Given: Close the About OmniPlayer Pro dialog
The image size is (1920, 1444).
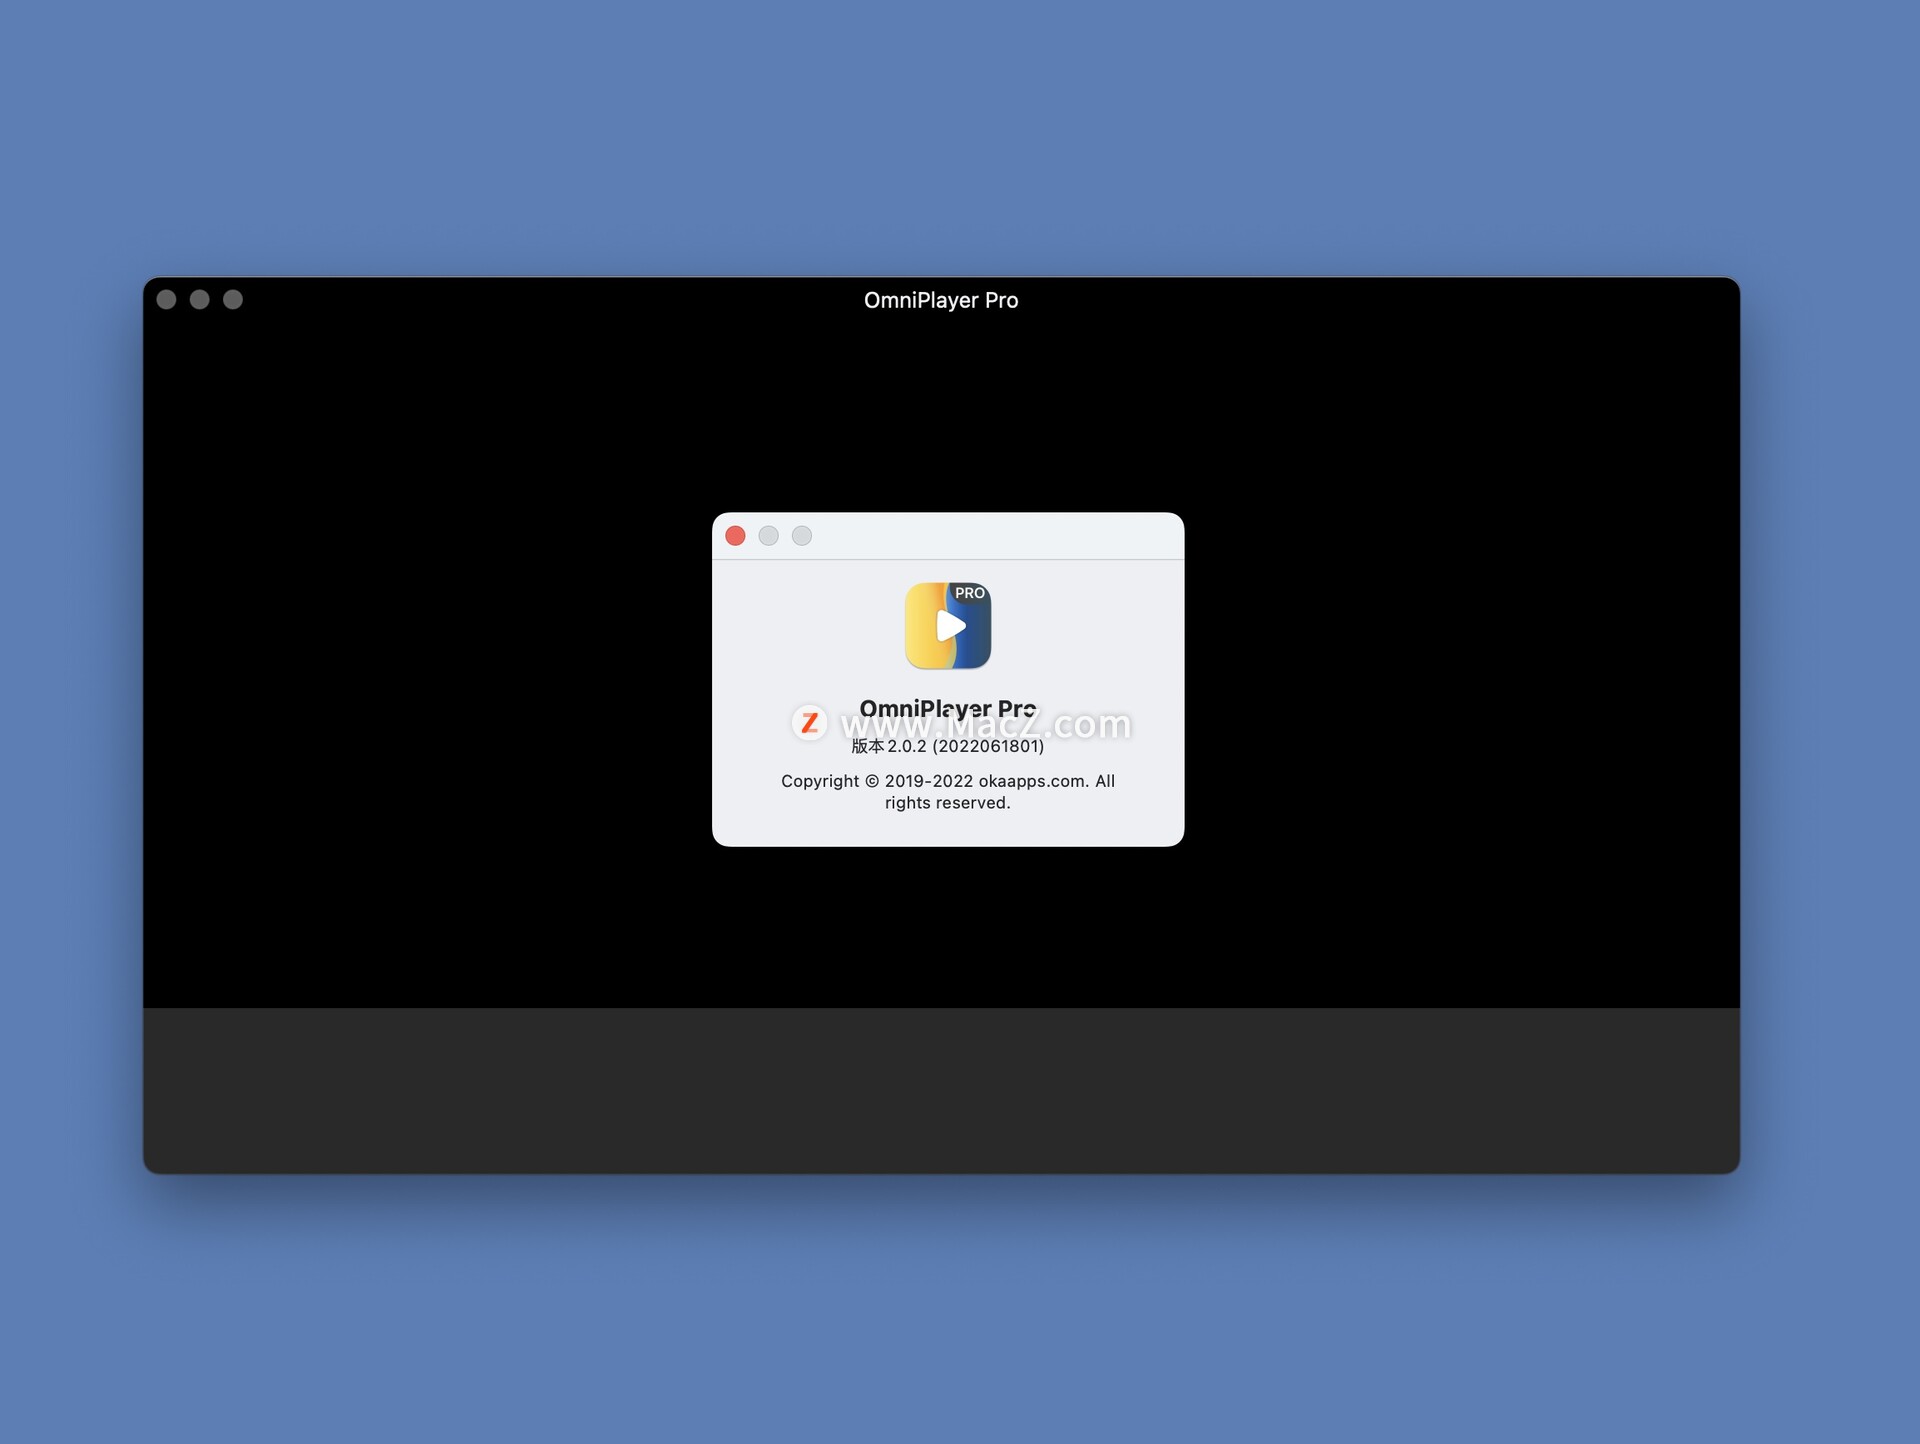Looking at the screenshot, I should click(735, 536).
